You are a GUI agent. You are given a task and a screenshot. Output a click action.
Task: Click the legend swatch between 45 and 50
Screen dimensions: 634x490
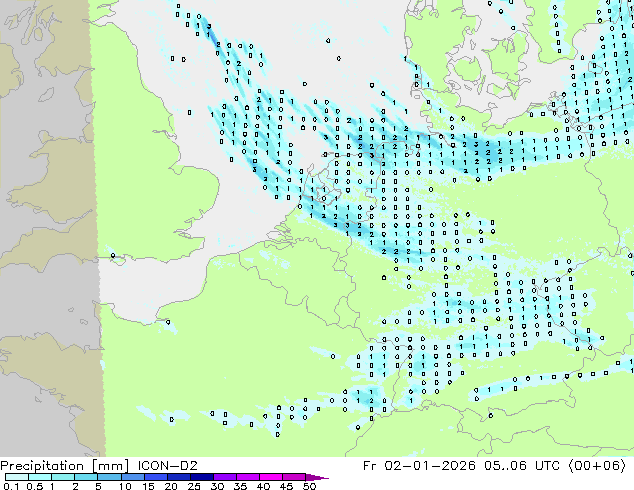click(294, 477)
